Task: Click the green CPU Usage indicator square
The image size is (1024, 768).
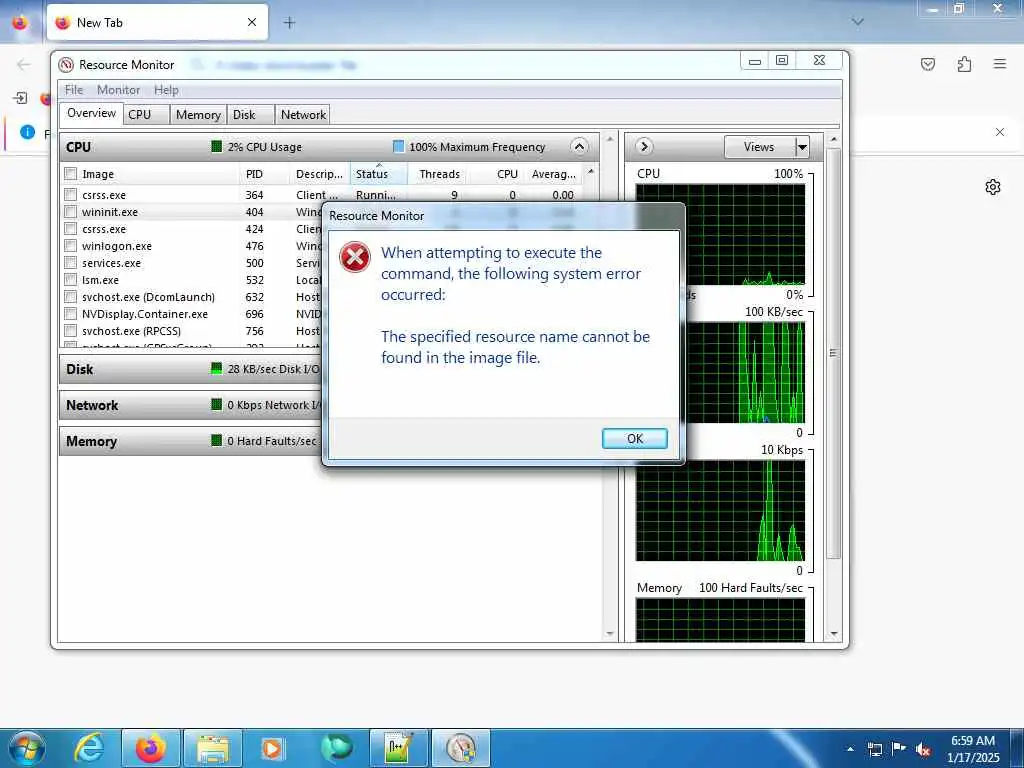Action: [x=217, y=146]
